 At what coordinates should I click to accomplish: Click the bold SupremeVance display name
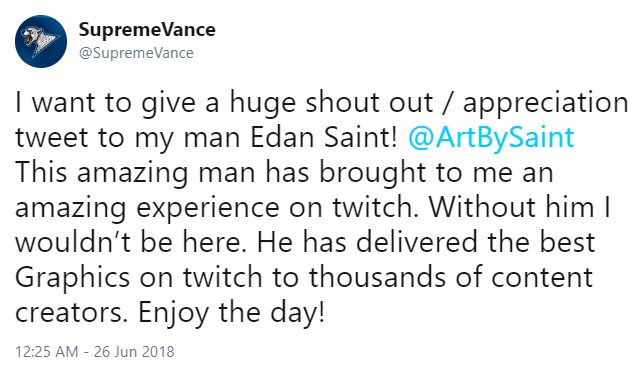(147, 30)
